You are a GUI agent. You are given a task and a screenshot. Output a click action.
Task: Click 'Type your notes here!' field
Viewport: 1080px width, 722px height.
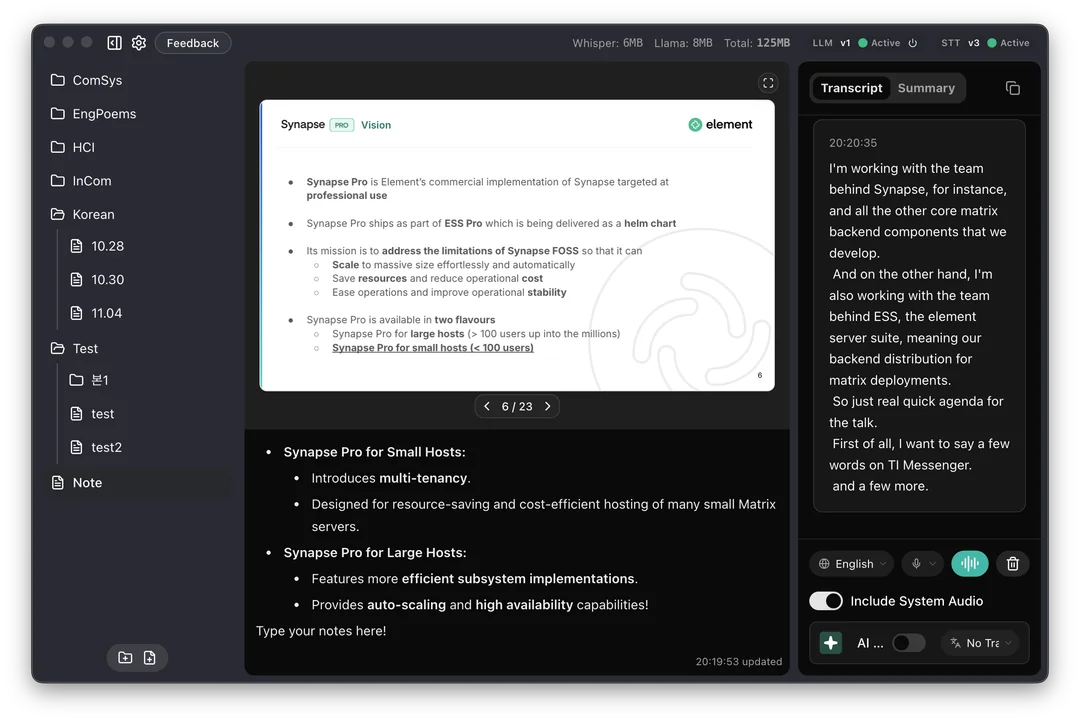(321, 631)
